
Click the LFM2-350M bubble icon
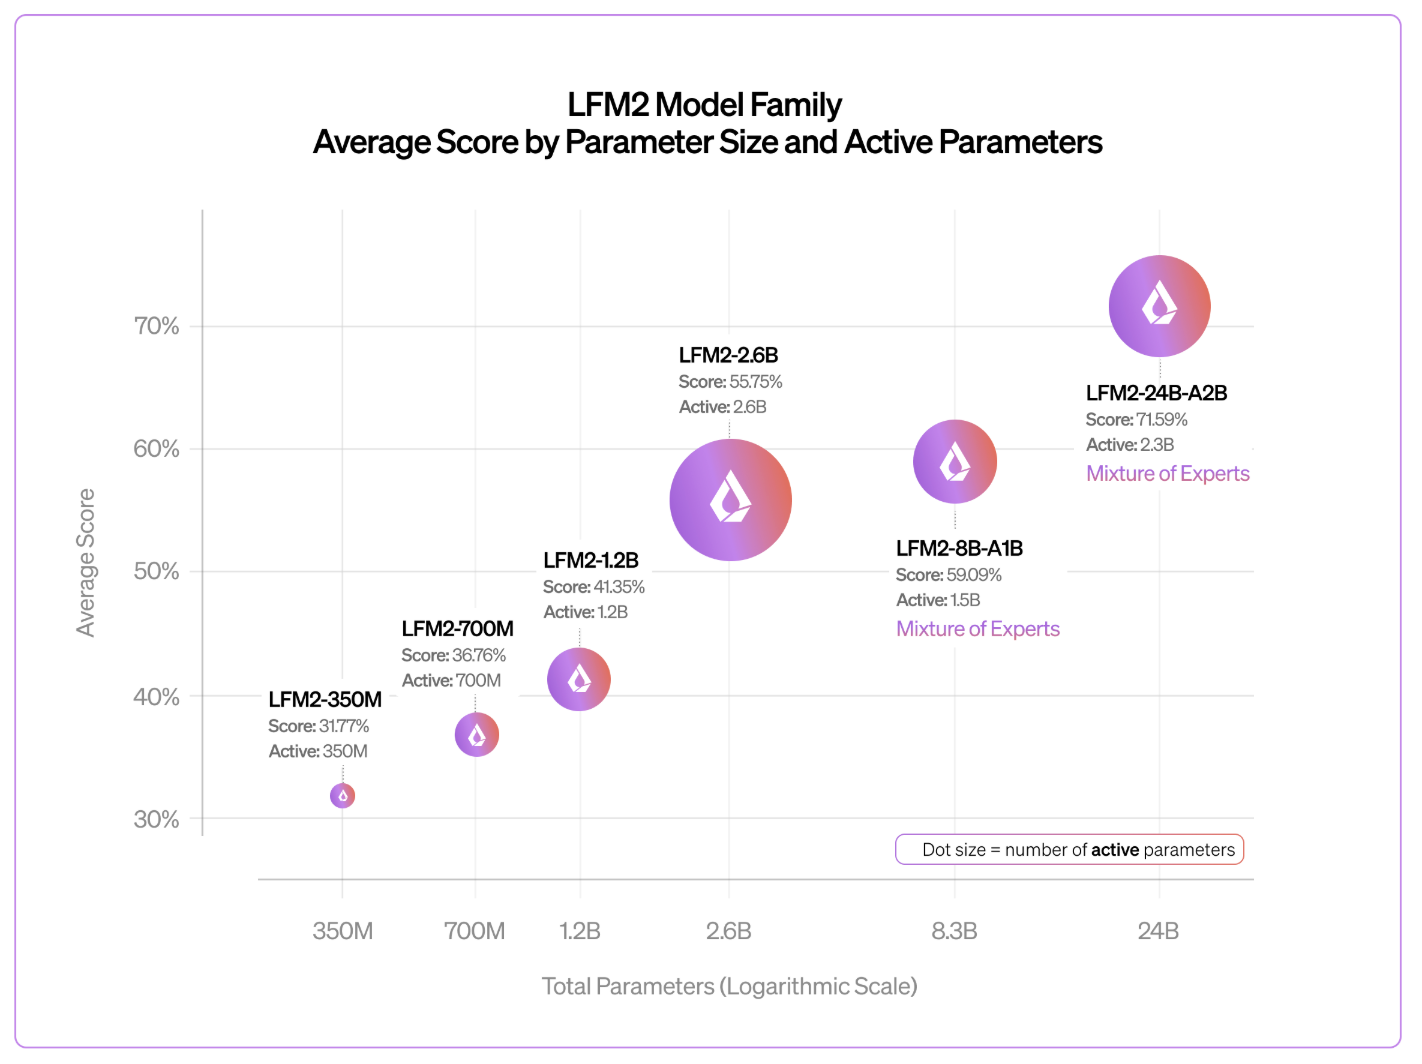pyautogui.click(x=342, y=796)
